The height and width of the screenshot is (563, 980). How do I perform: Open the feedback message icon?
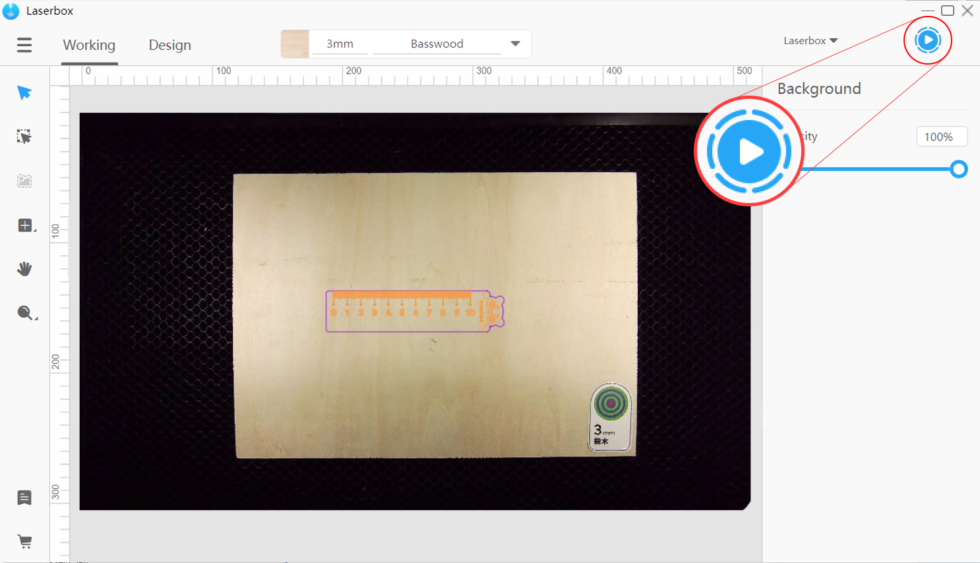click(24, 497)
